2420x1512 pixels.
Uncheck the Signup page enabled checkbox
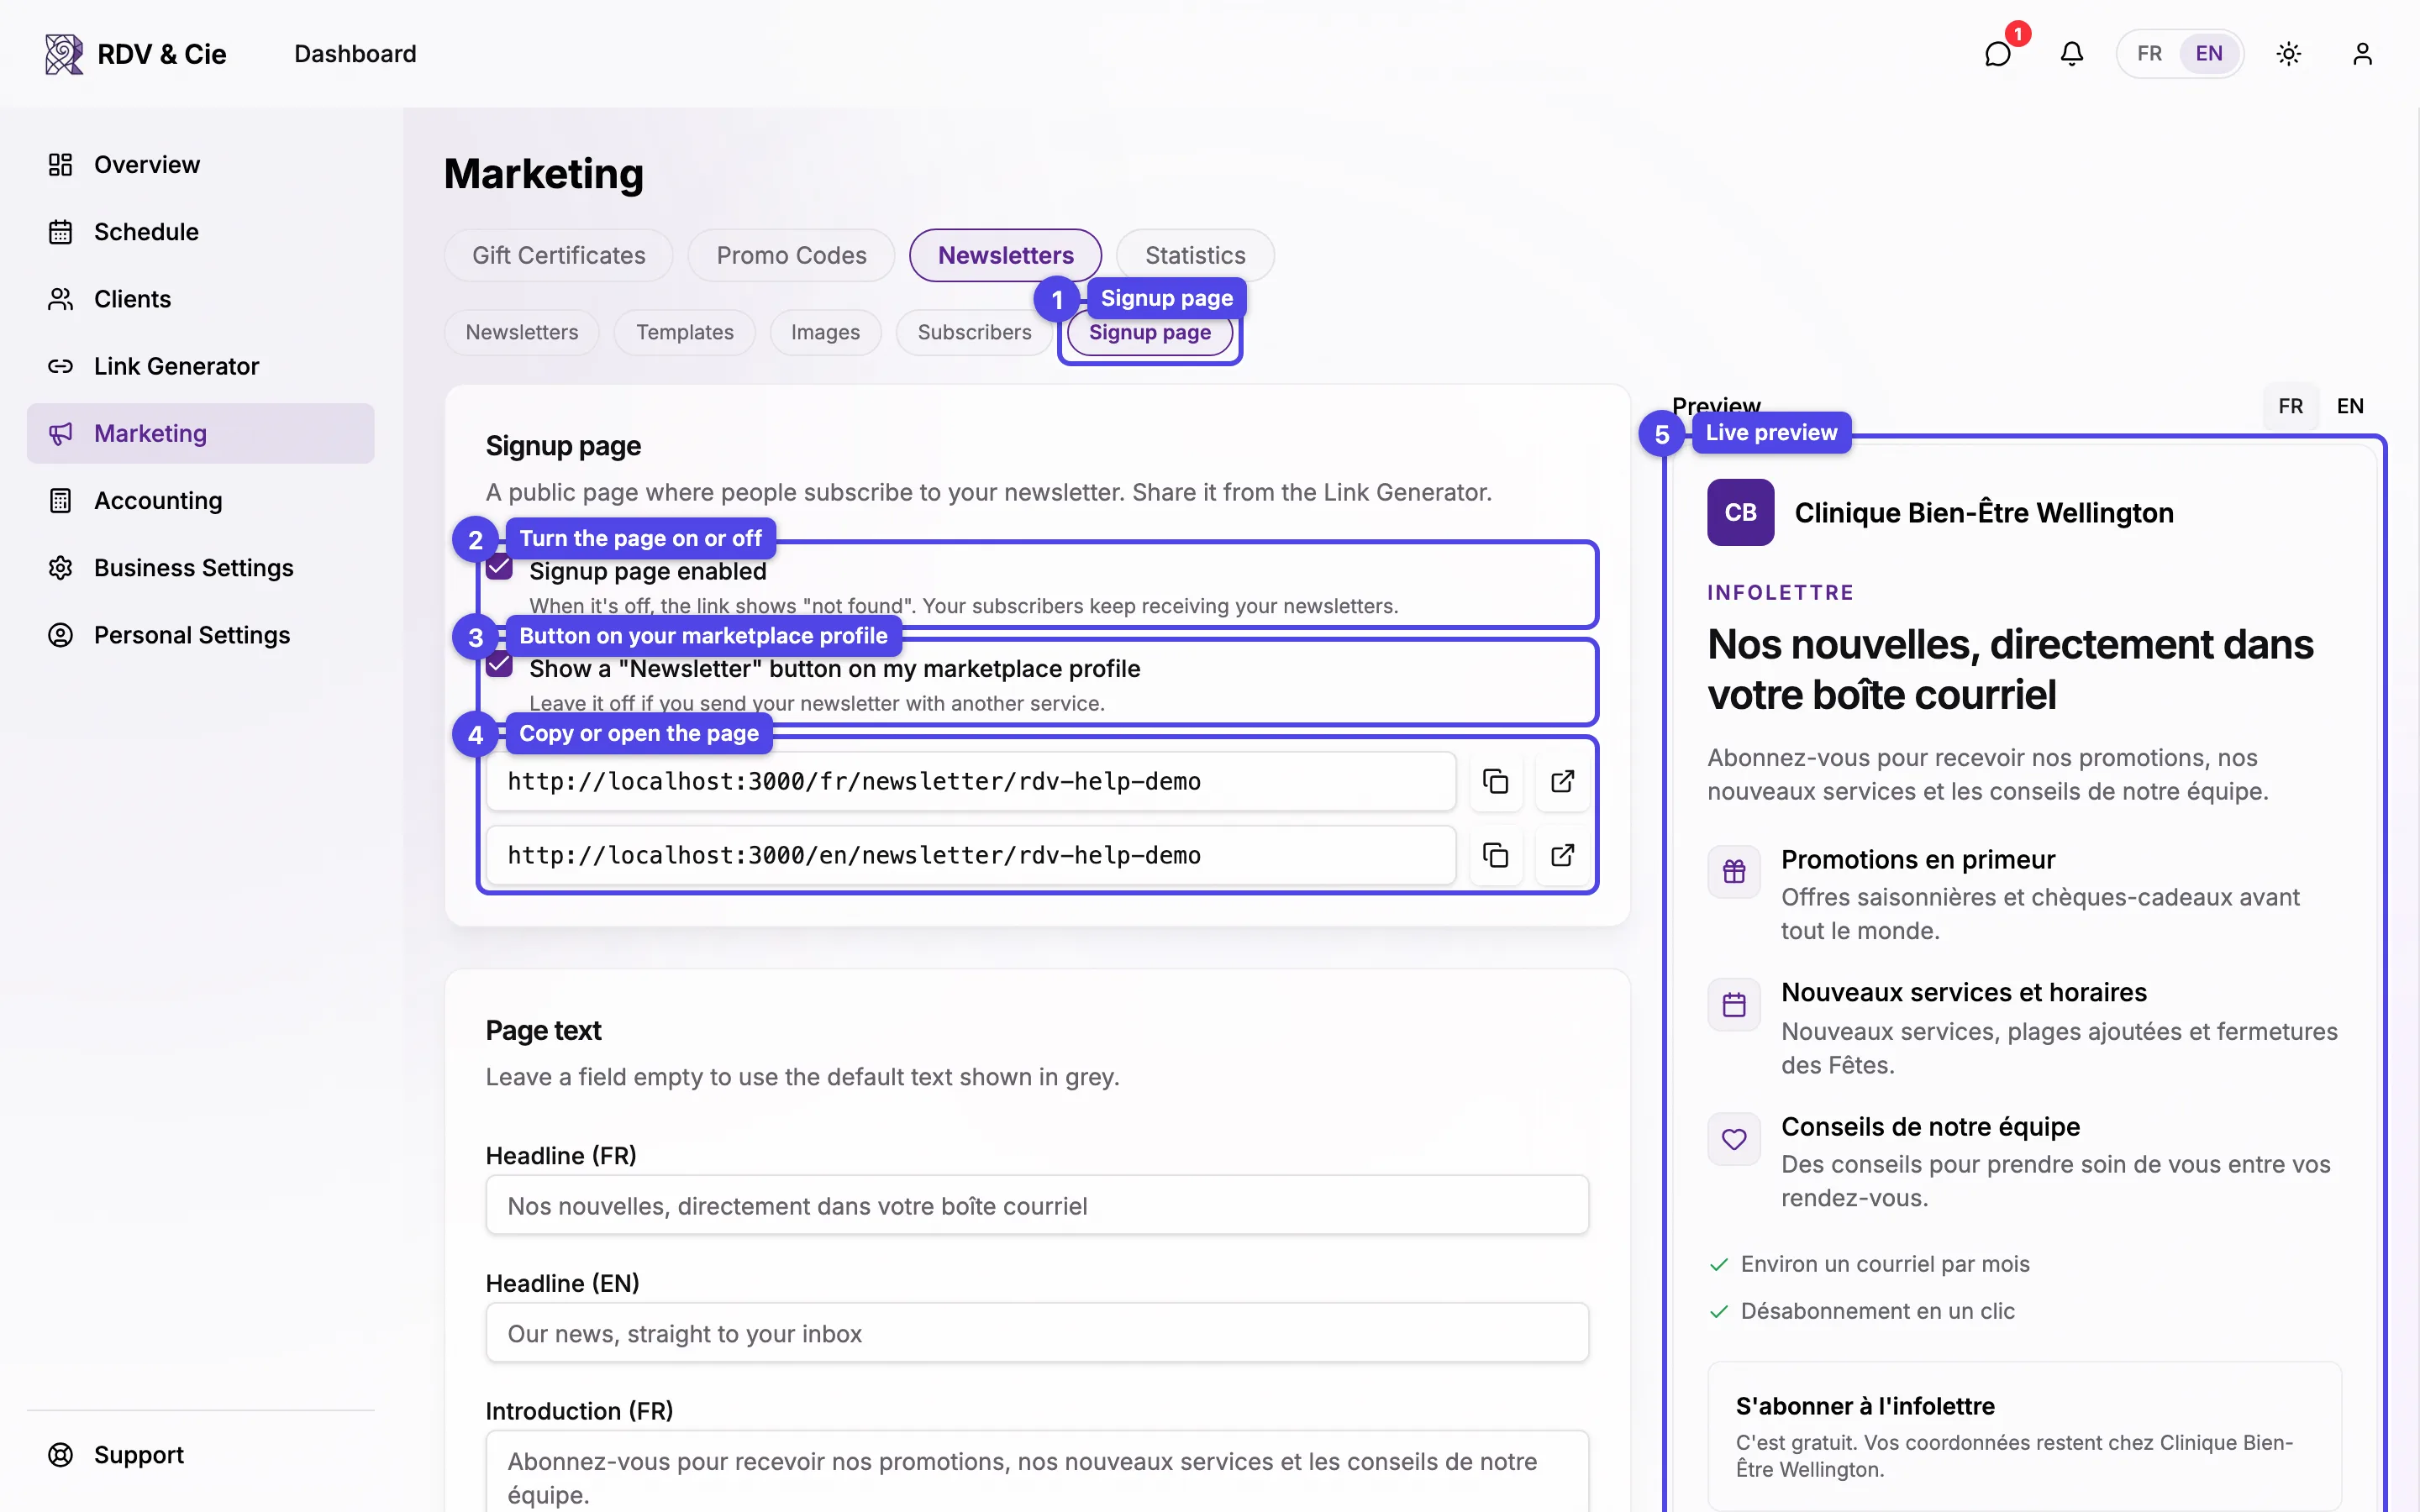(499, 568)
